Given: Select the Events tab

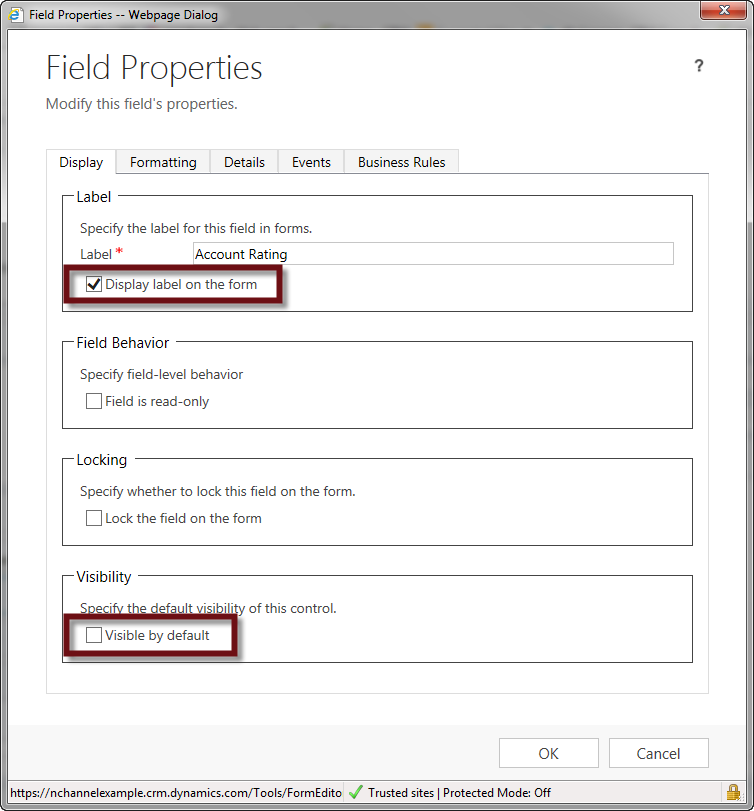Looking at the screenshot, I should pos(311,162).
